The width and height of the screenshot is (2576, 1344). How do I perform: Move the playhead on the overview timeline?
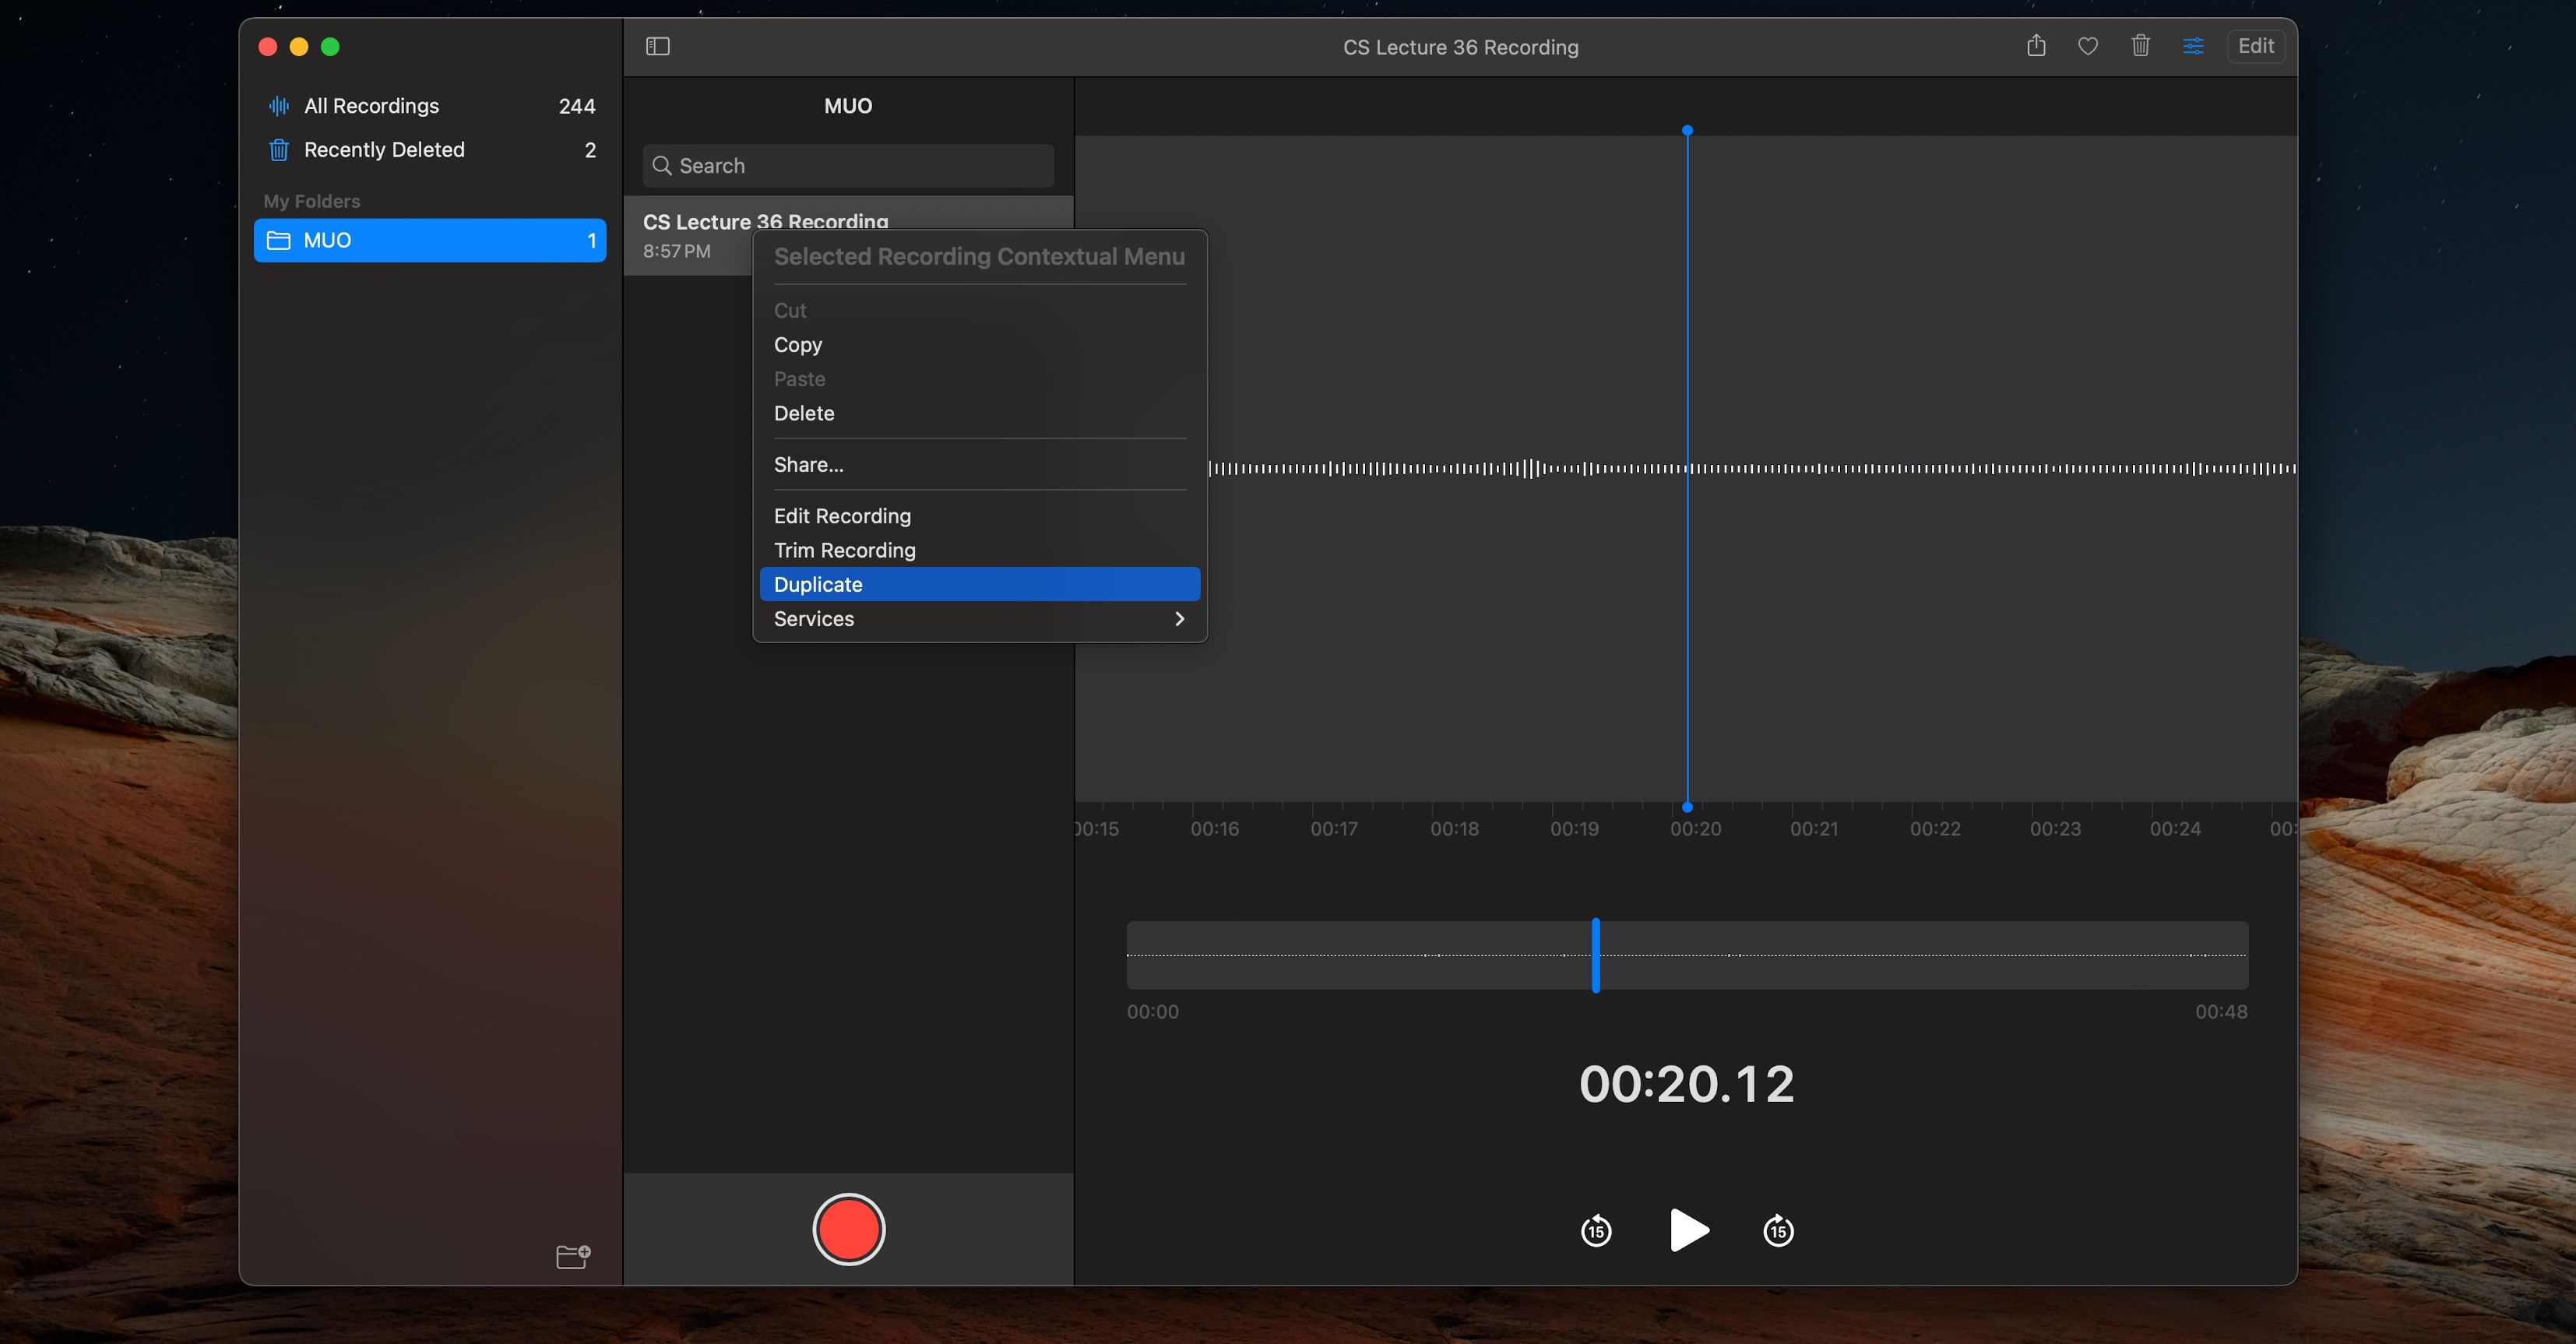pos(1595,955)
